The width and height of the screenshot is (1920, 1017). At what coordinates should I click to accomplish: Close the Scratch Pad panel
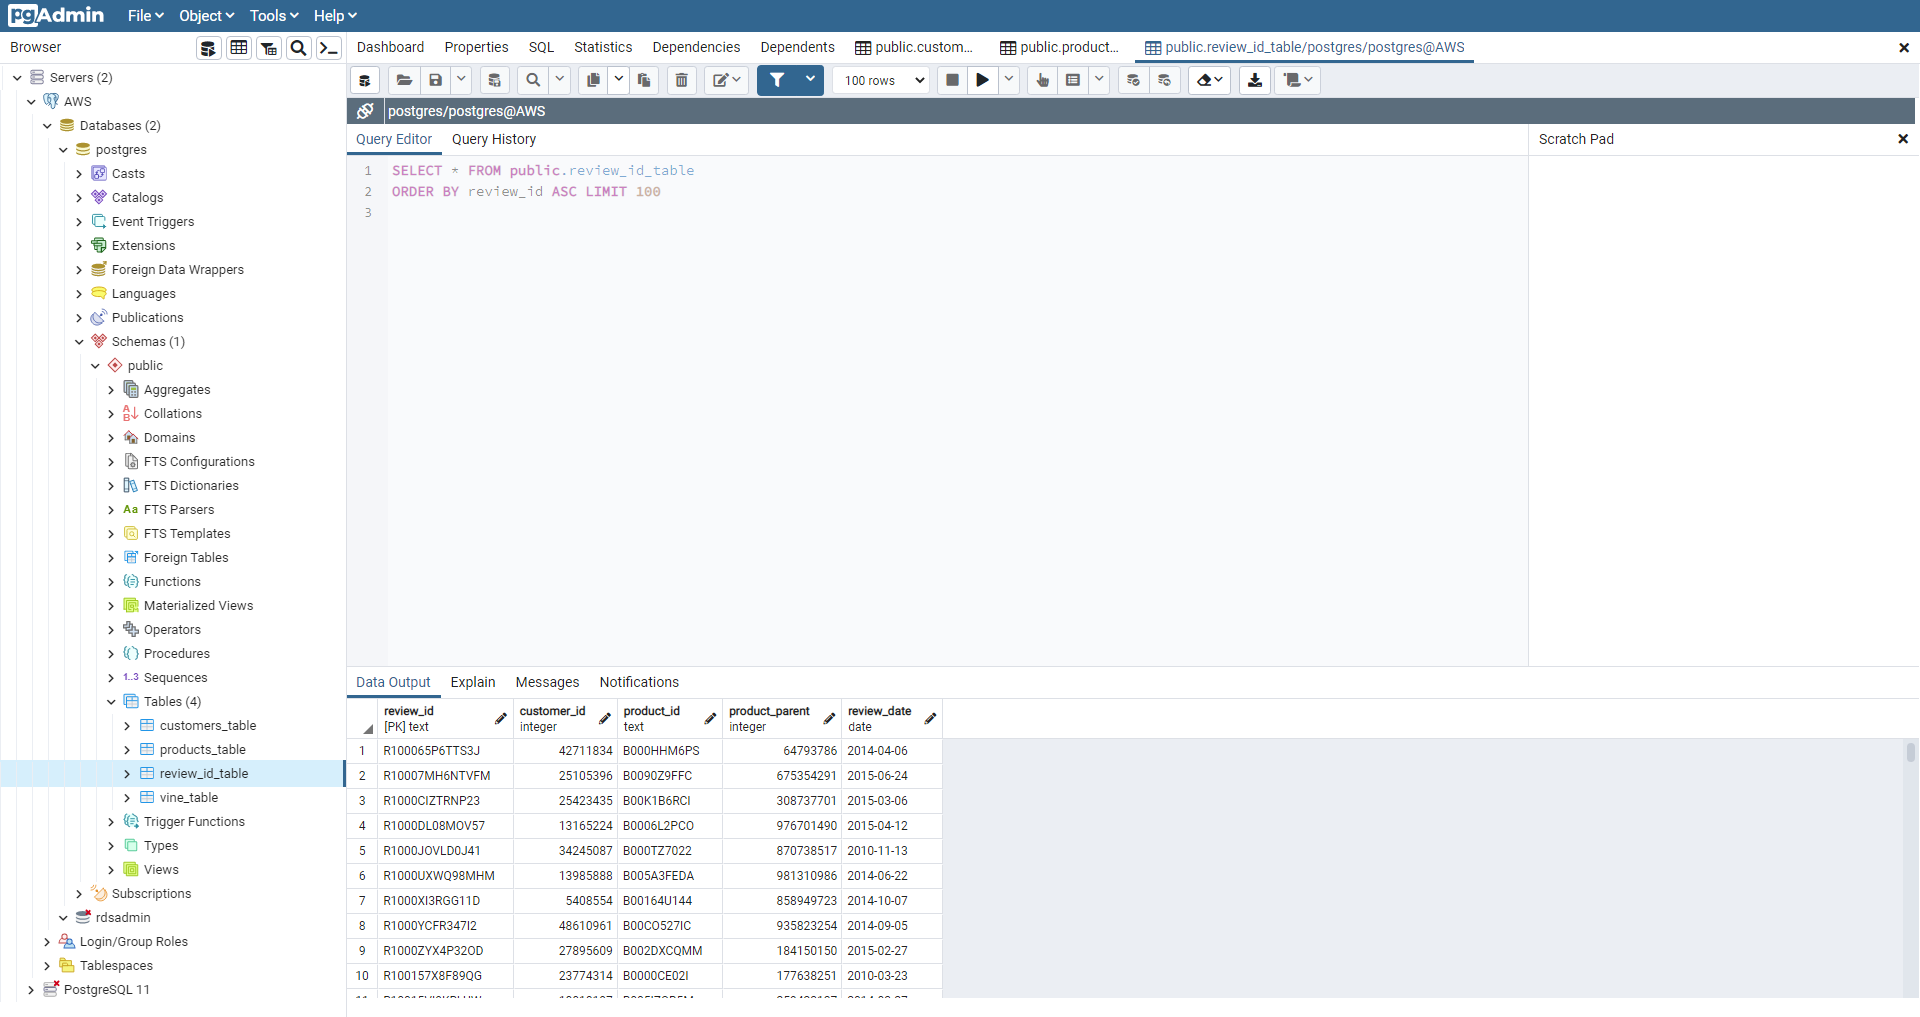click(x=1903, y=139)
